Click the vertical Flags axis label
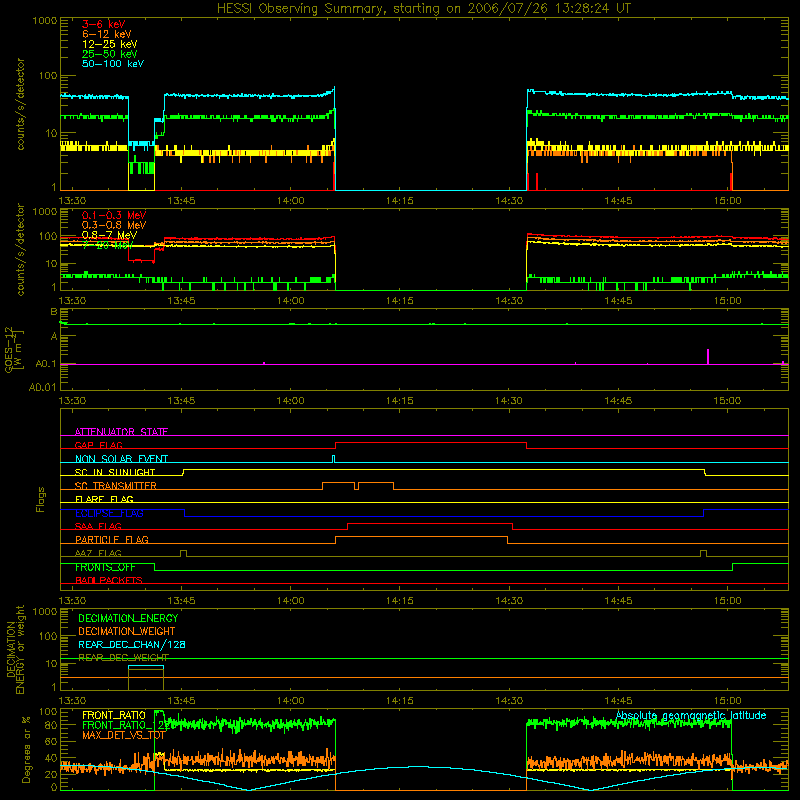Viewport: 800px width, 800px height. pyautogui.click(x=41, y=499)
